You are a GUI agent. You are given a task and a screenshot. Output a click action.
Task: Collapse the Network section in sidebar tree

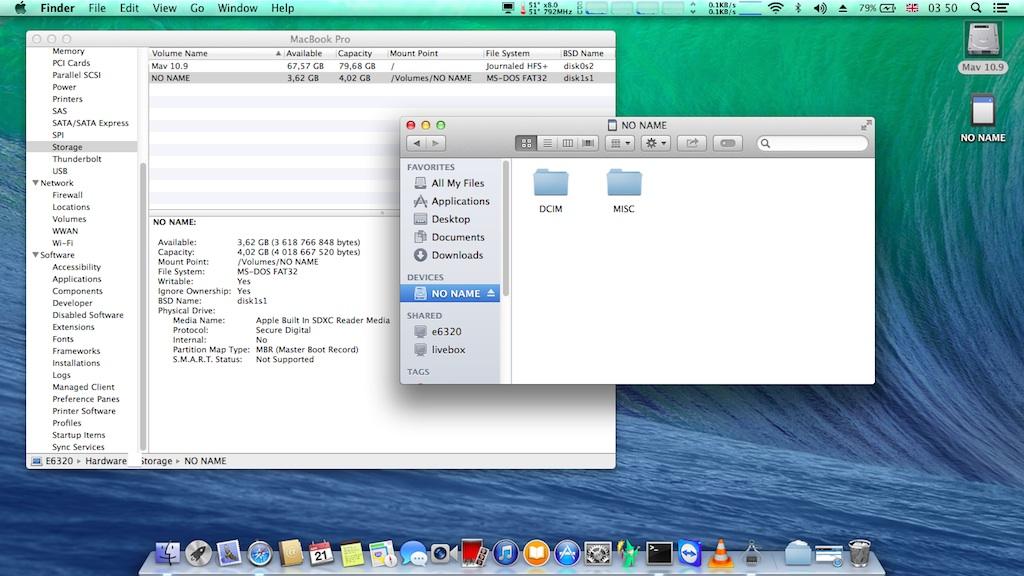pos(36,183)
